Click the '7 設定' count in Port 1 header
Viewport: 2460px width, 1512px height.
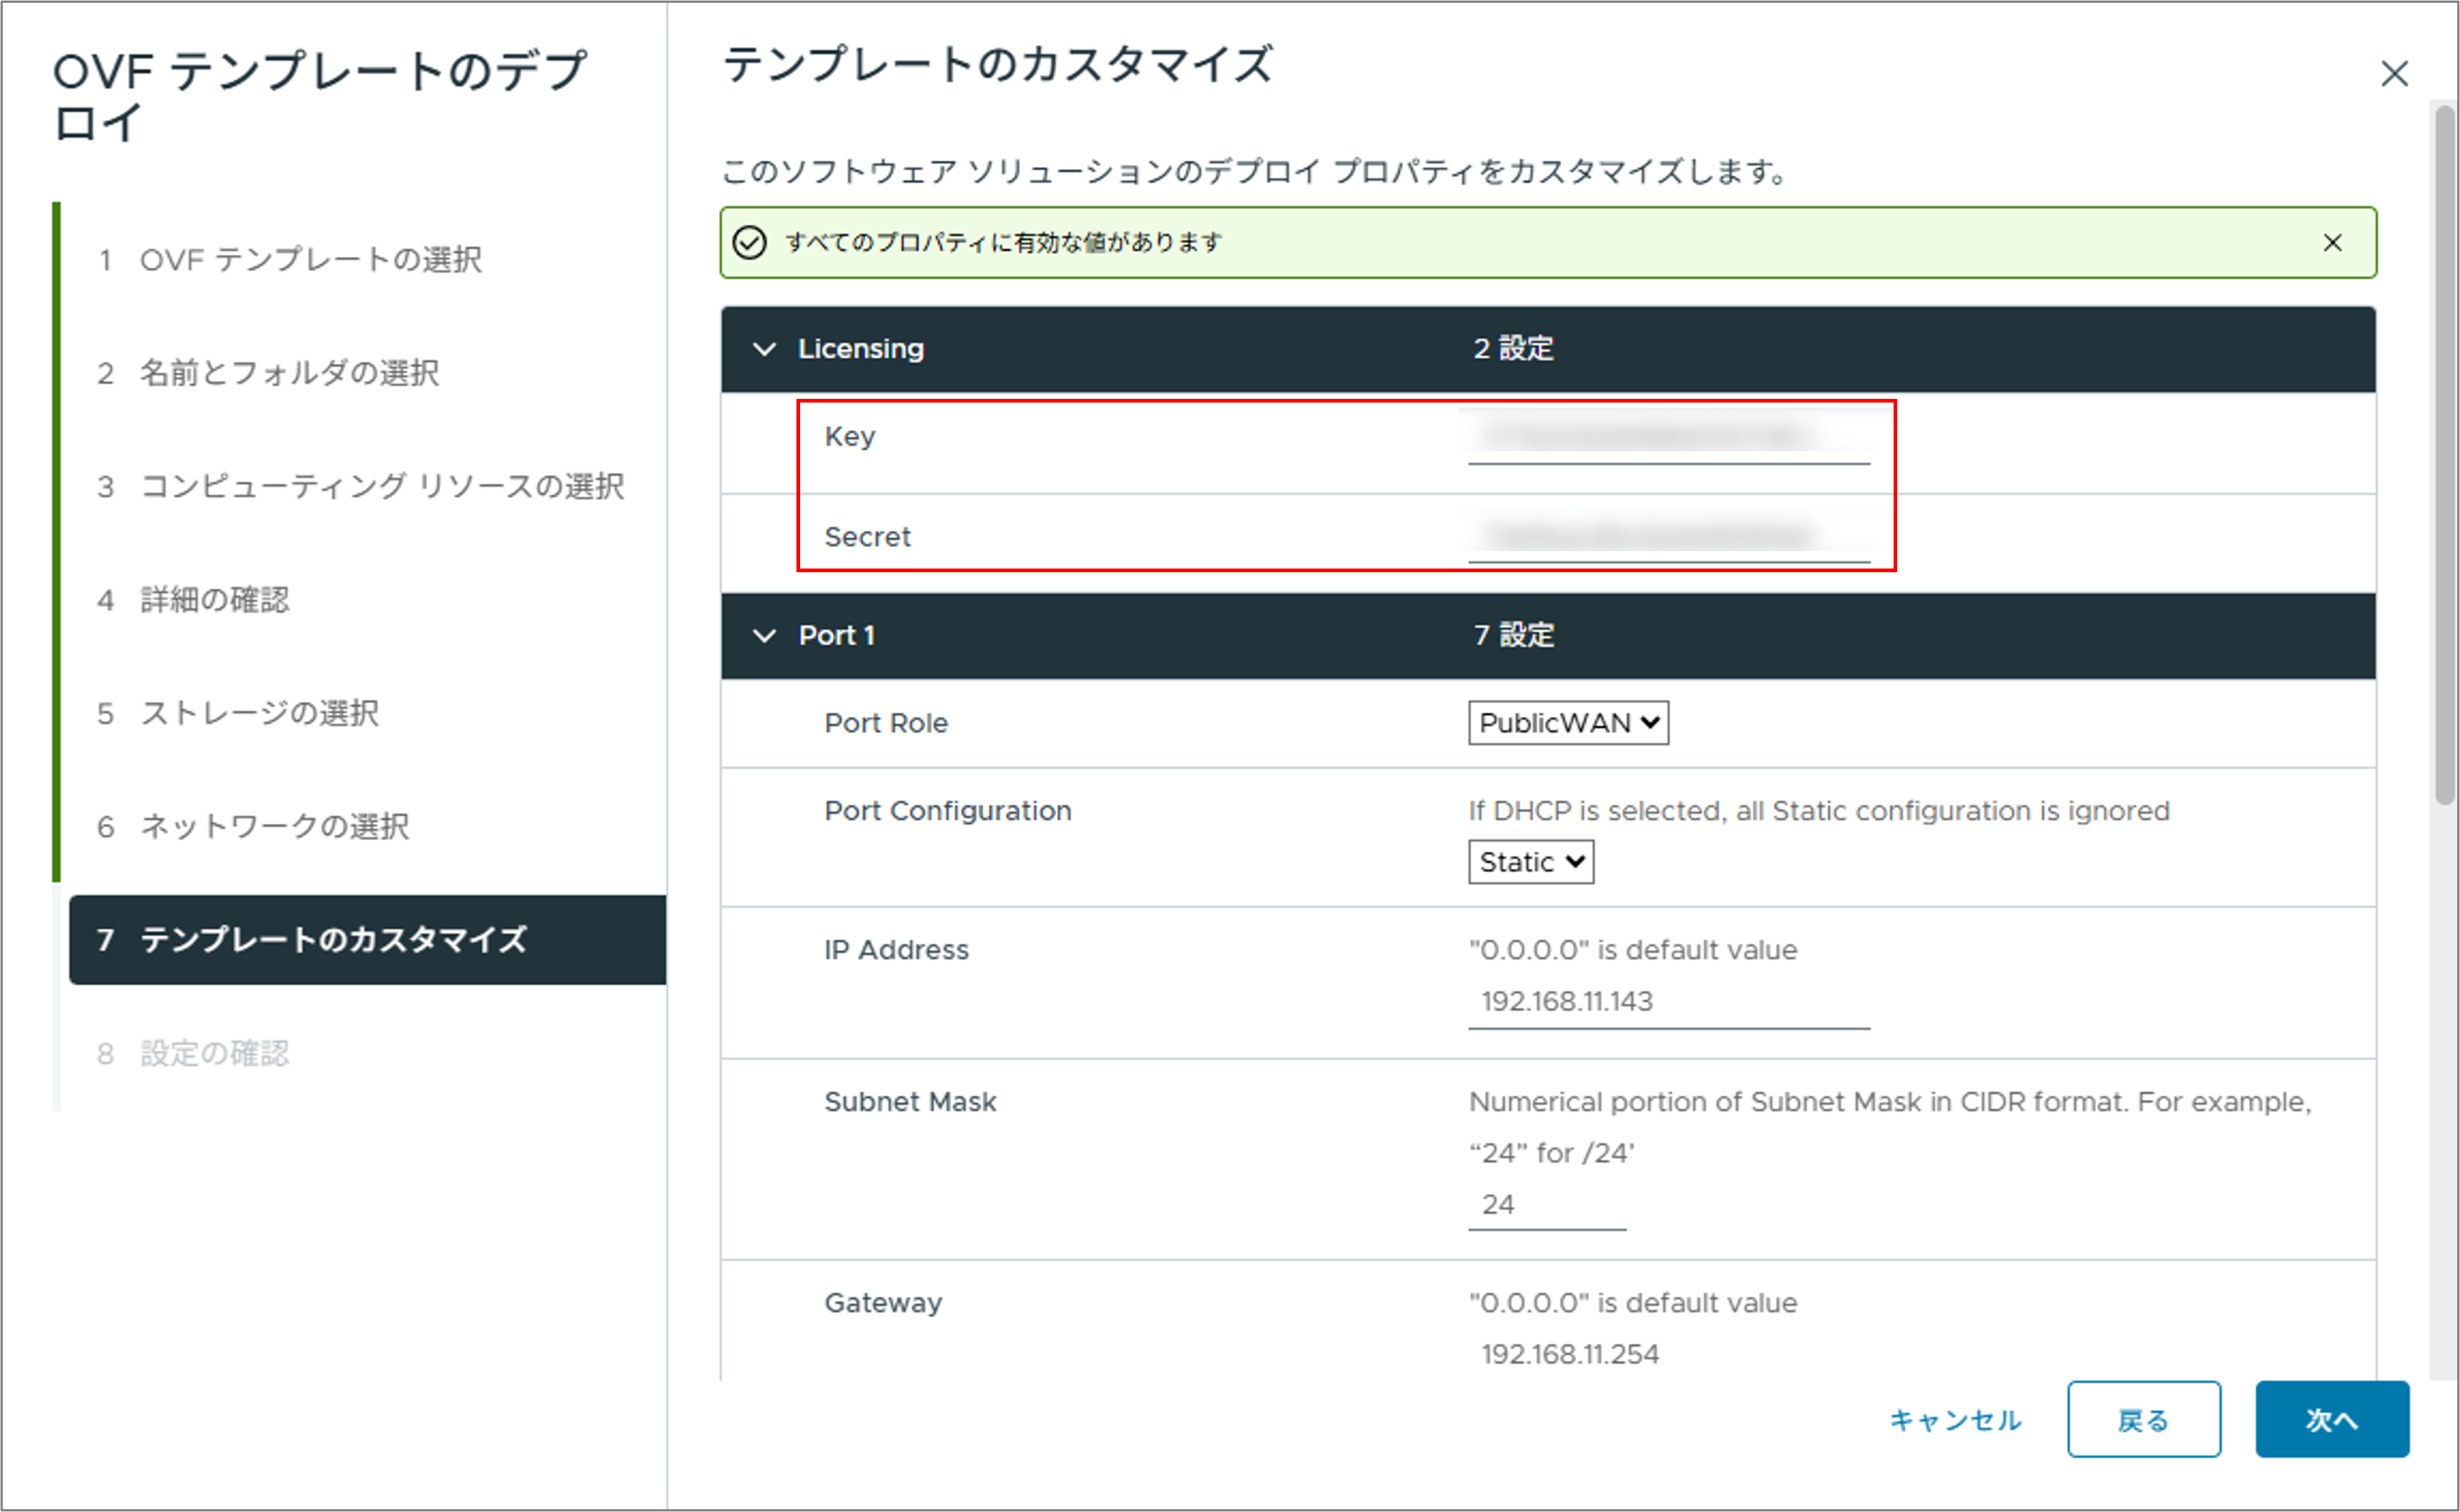pyautogui.click(x=1514, y=636)
